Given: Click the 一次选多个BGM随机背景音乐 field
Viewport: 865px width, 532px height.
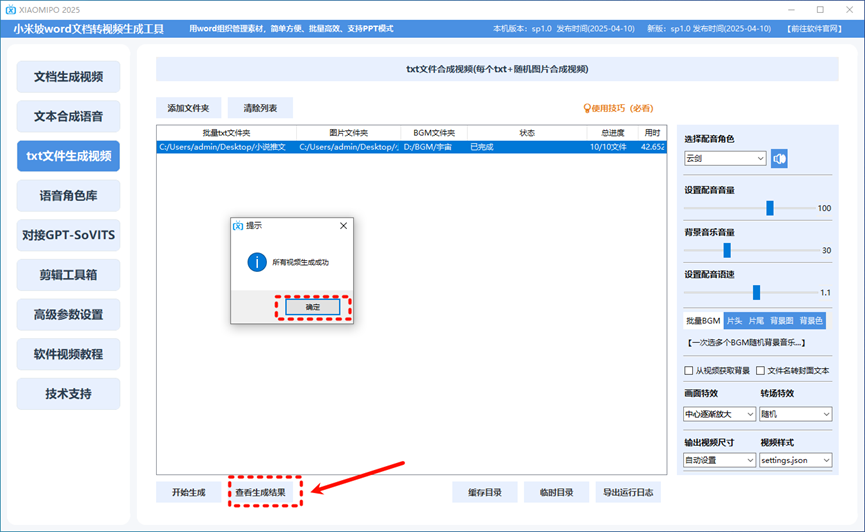Looking at the screenshot, I should [746, 343].
